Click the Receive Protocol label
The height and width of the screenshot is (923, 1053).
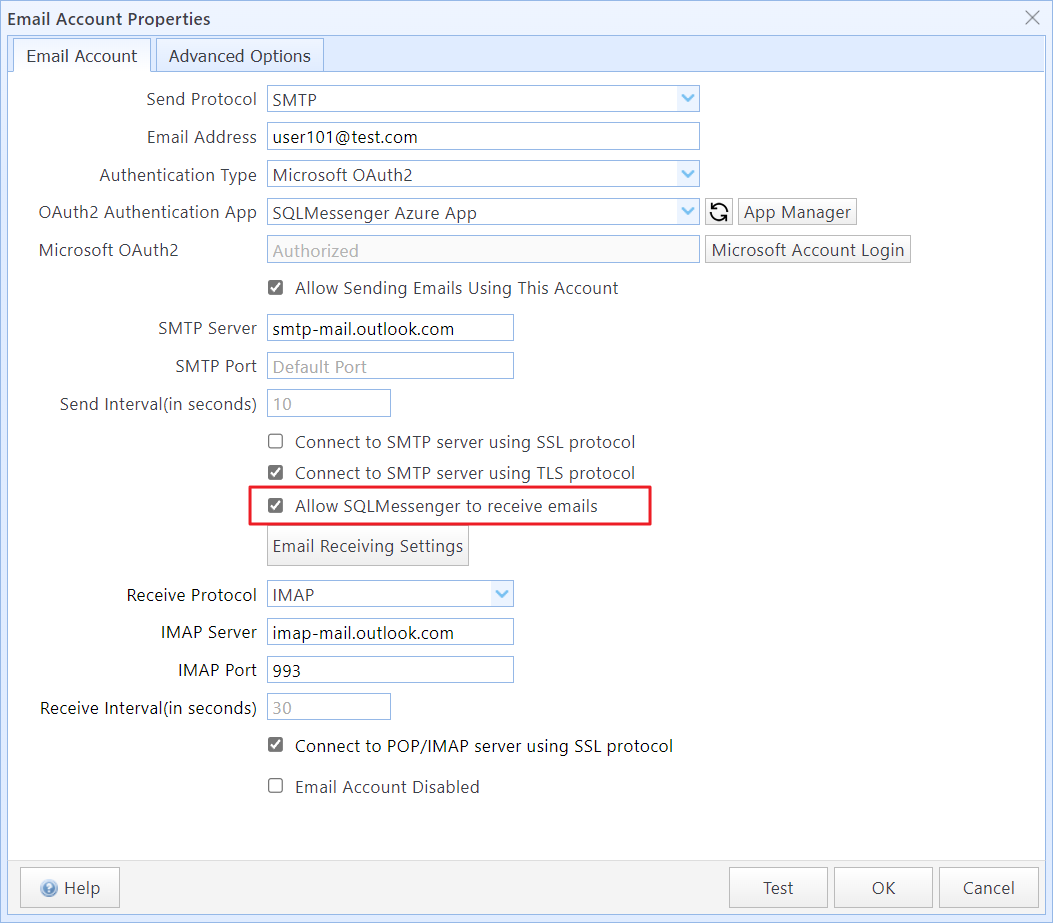point(191,595)
